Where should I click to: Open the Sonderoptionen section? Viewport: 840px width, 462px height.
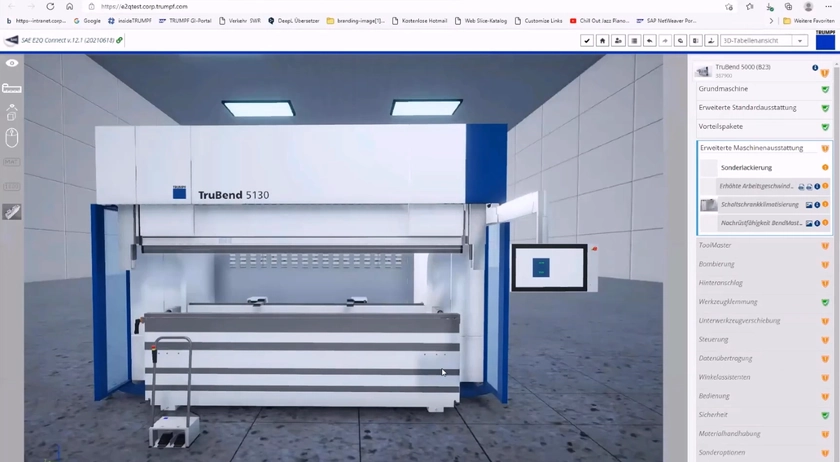(x=763, y=452)
